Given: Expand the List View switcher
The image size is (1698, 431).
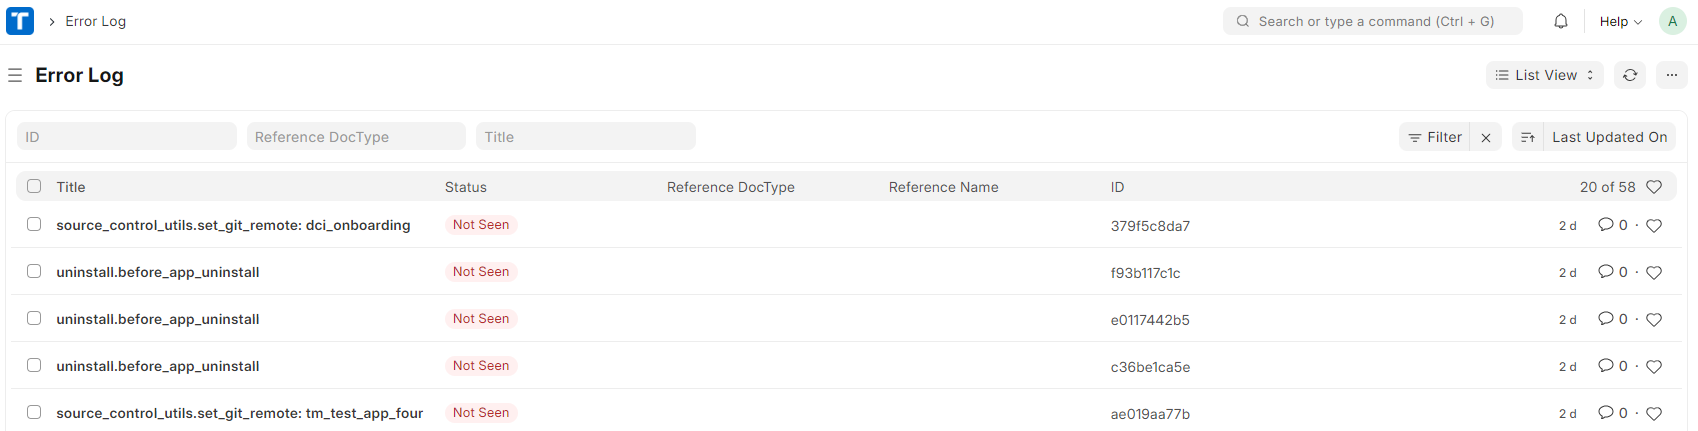Looking at the screenshot, I should [1544, 75].
